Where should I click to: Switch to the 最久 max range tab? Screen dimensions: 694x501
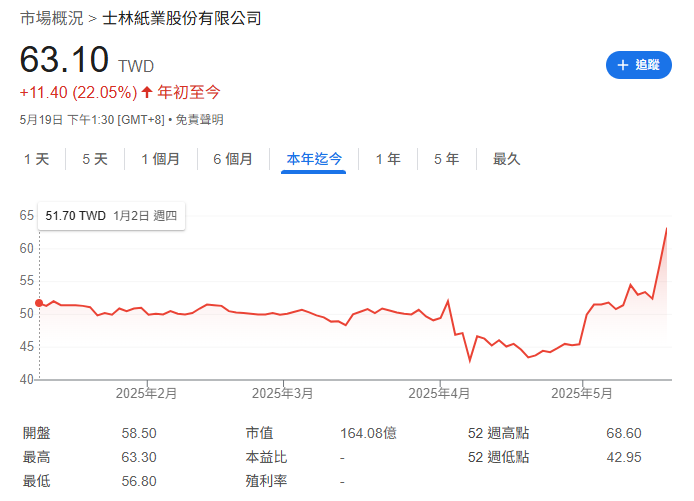point(506,159)
